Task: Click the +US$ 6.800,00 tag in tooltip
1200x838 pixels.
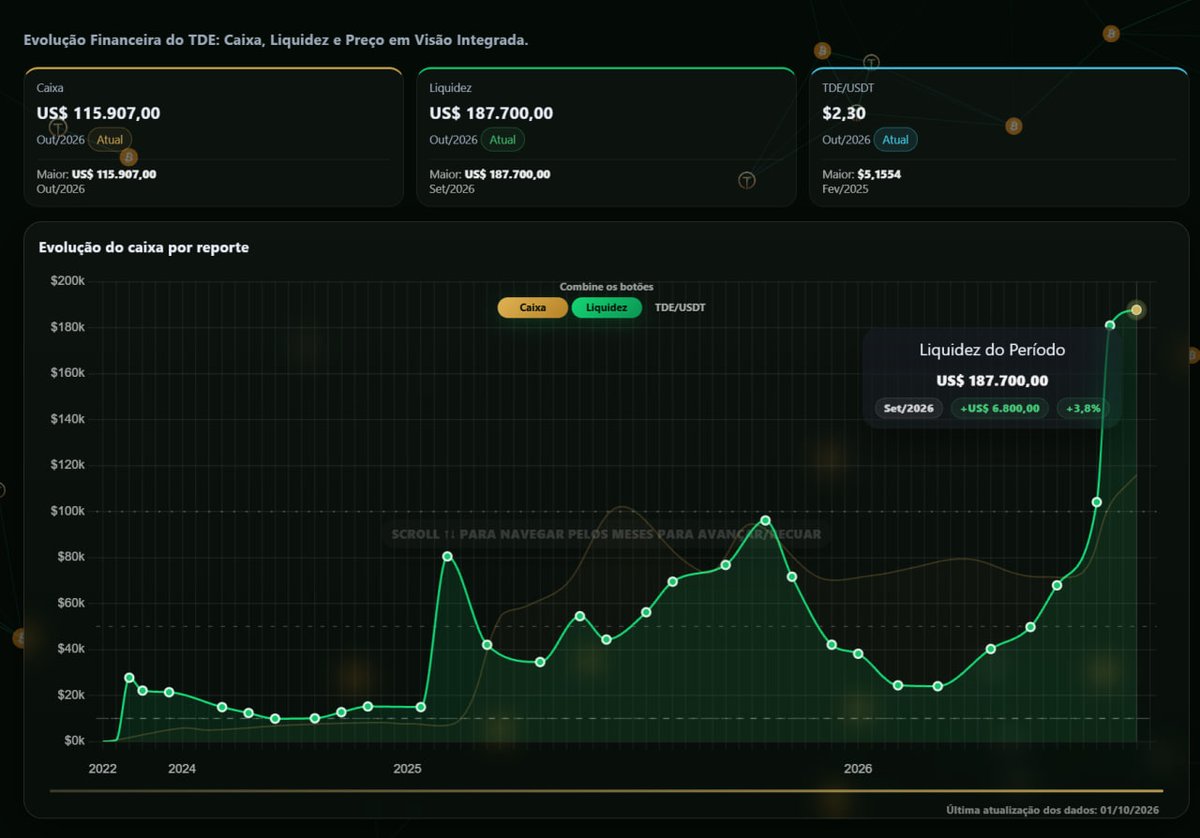Action: coord(999,408)
